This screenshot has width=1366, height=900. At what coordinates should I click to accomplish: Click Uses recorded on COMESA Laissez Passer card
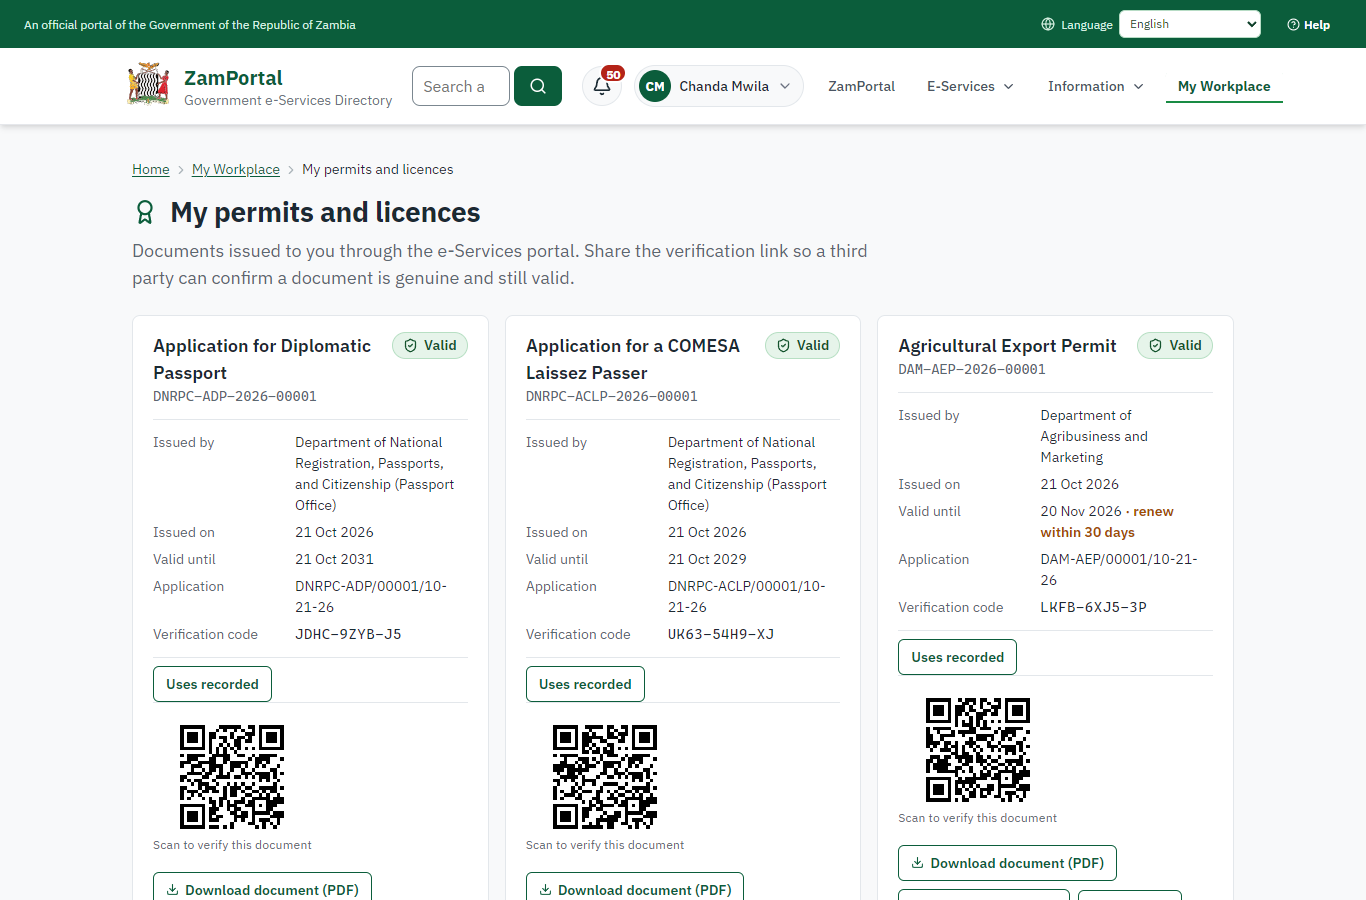click(585, 684)
